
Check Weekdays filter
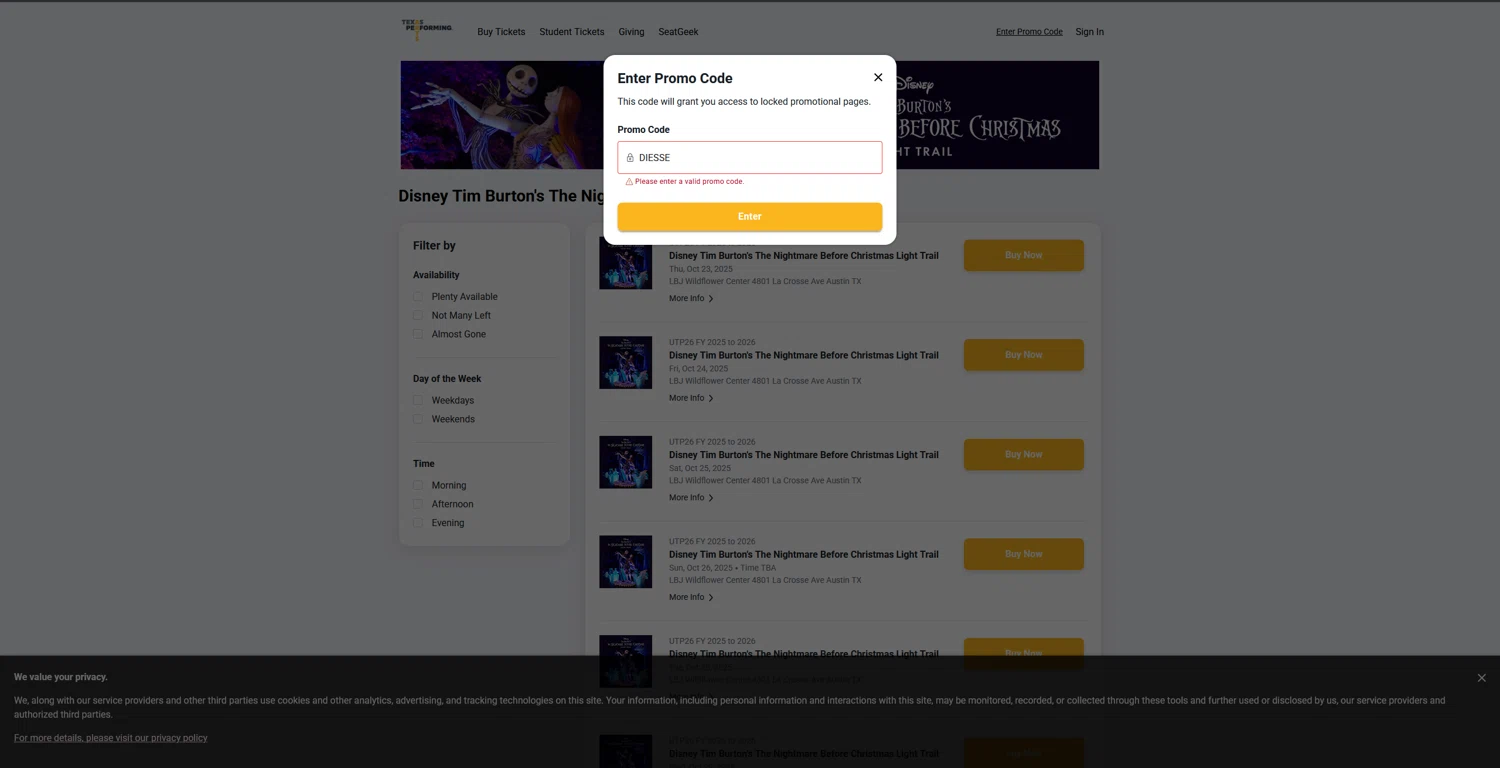pos(418,401)
